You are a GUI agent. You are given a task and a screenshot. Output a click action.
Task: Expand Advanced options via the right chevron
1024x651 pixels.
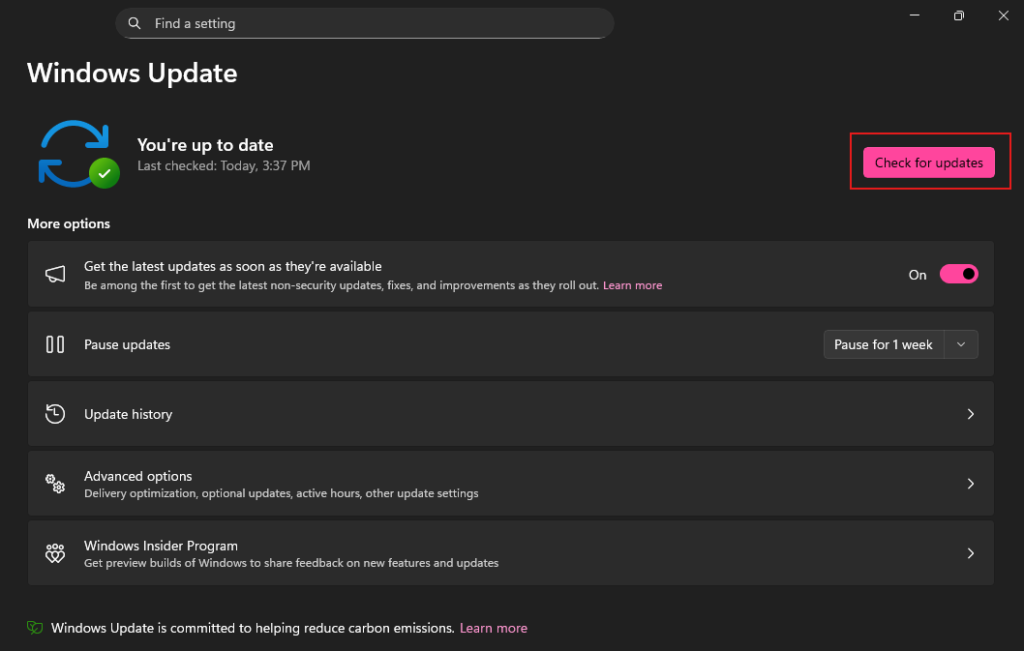pos(970,483)
